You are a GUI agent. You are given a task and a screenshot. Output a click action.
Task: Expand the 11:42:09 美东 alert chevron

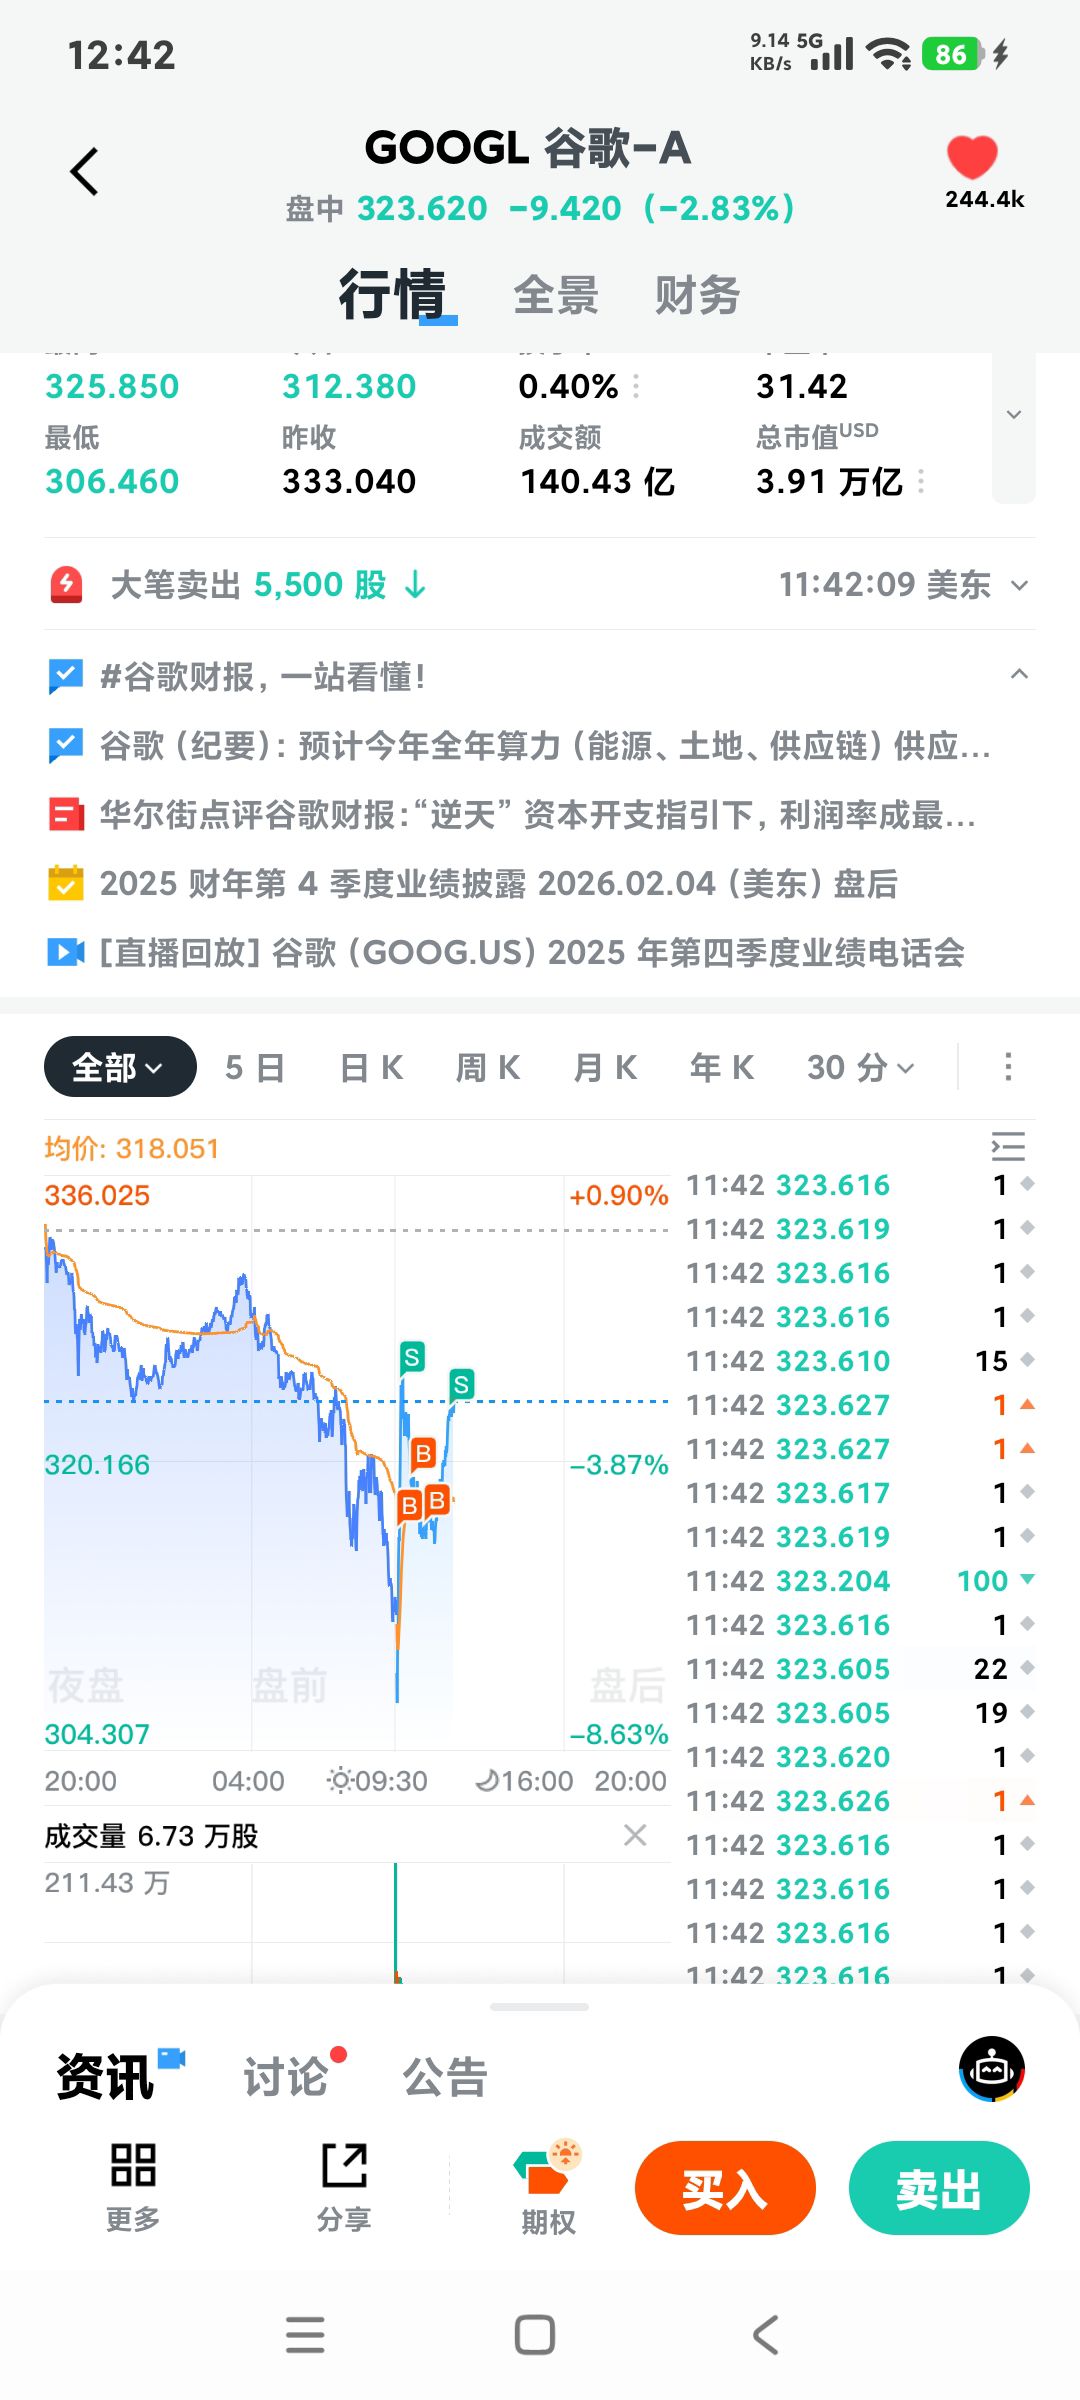(x=1019, y=585)
